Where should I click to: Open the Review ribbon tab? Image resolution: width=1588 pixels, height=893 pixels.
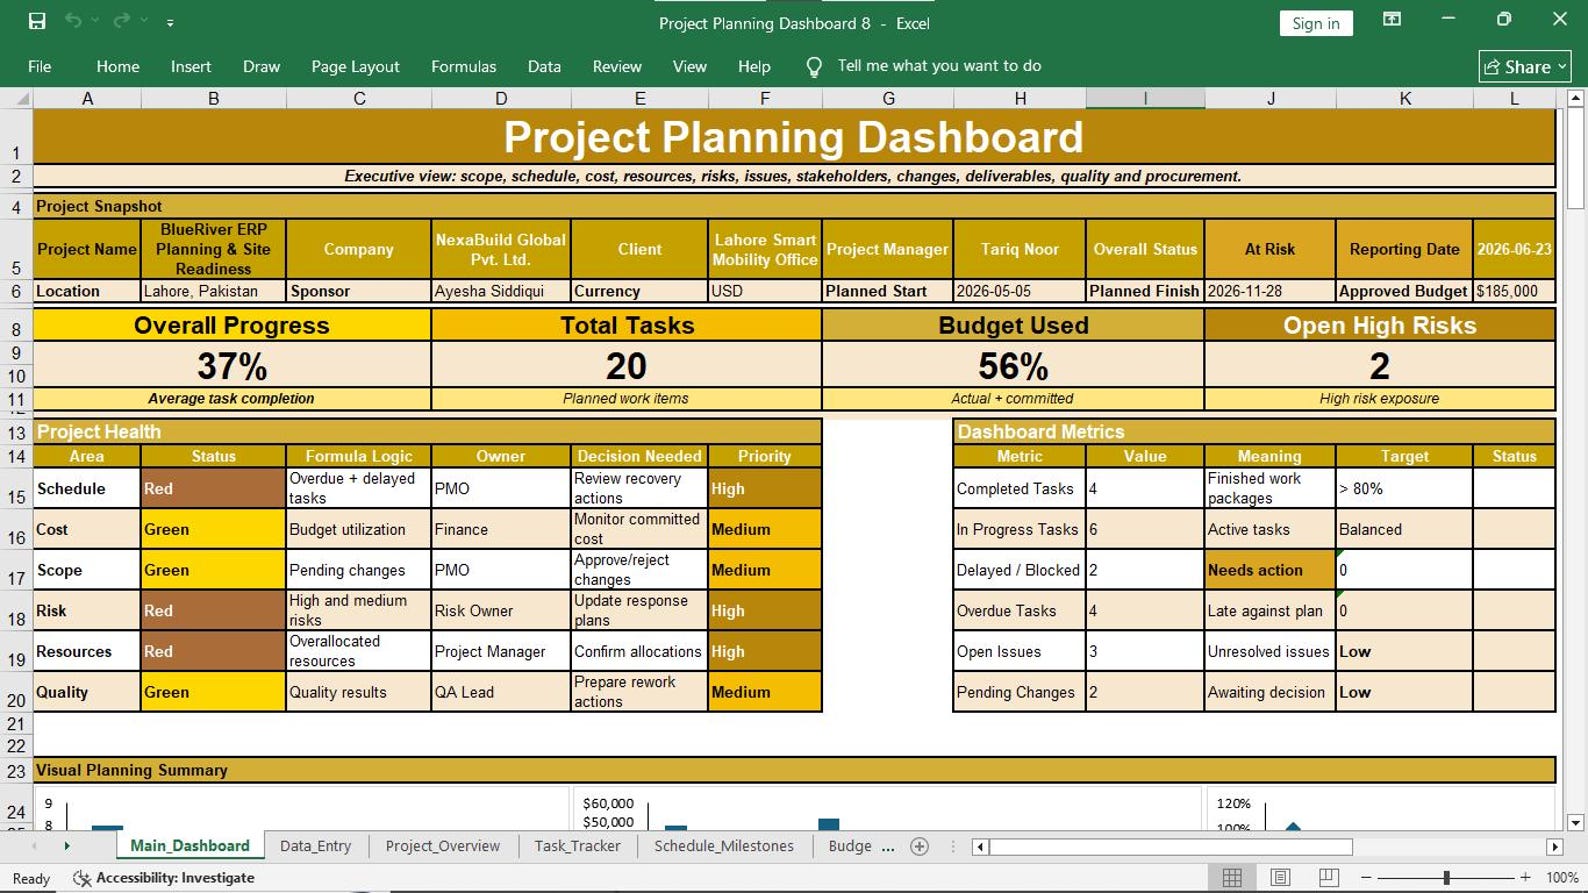click(617, 66)
